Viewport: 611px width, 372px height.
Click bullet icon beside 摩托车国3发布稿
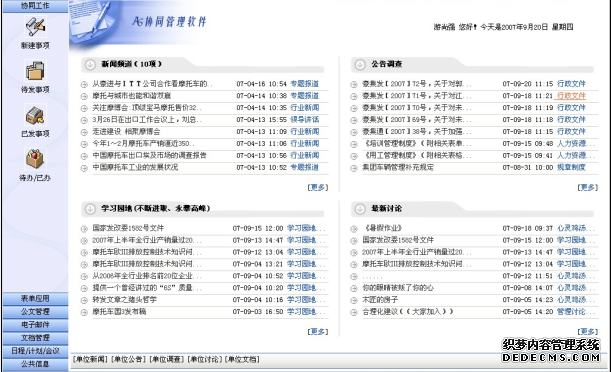click(84, 312)
